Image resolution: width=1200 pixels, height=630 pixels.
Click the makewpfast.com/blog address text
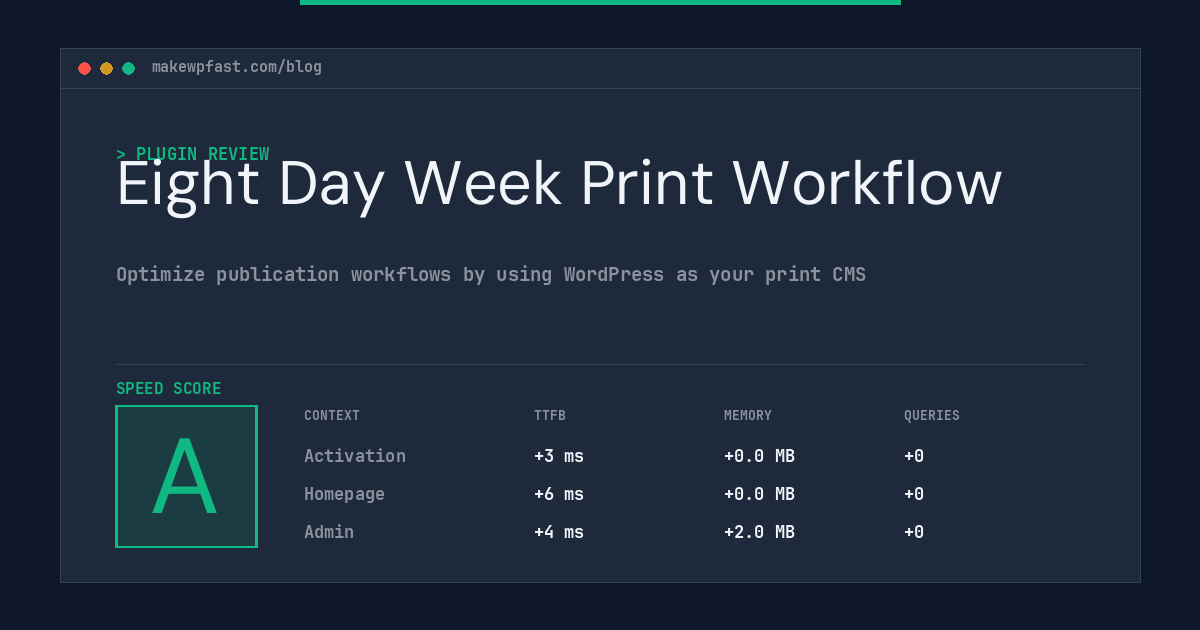(237, 67)
